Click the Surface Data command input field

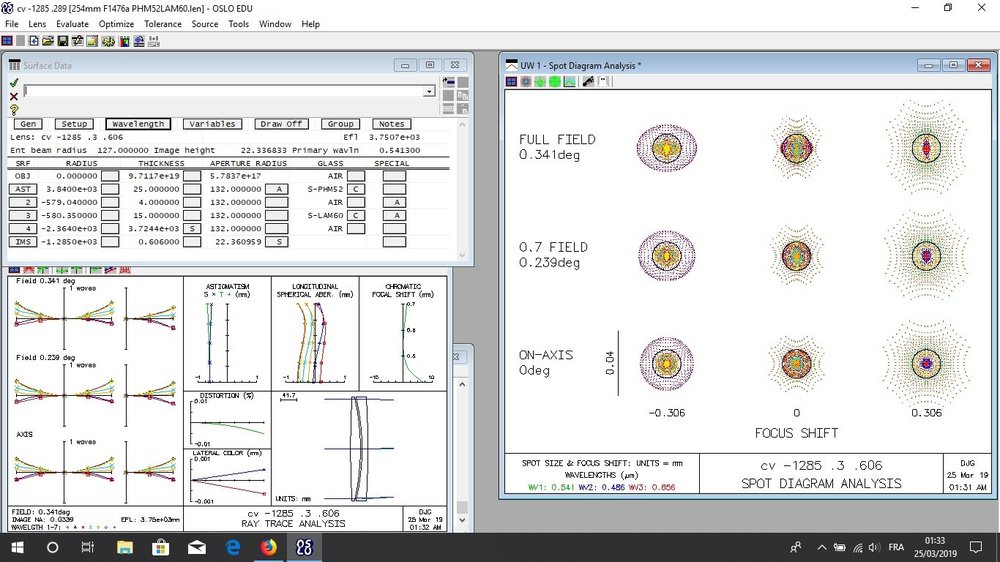click(x=223, y=92)
